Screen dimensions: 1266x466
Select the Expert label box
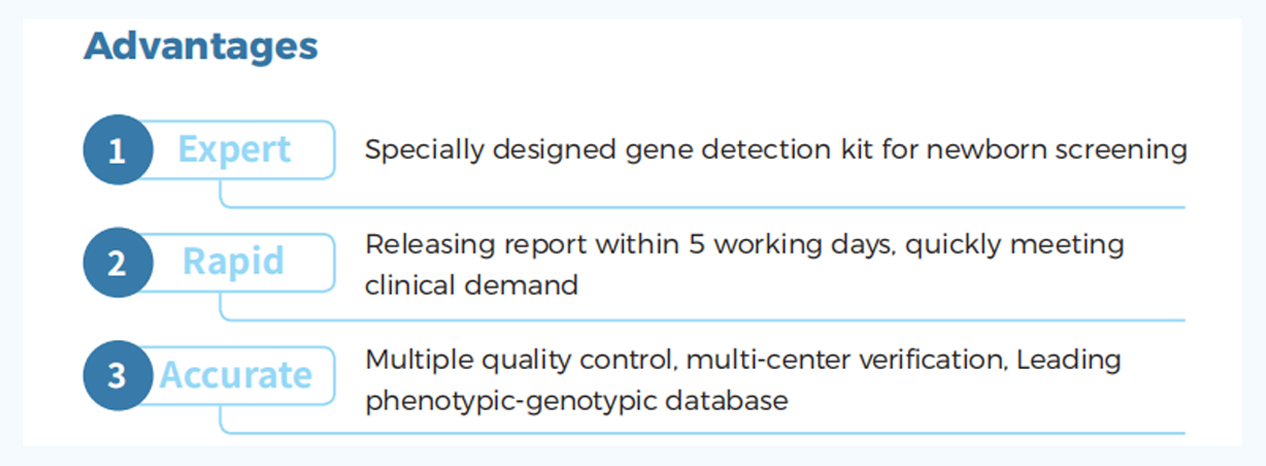pyautogui.click(x=235, y=150)
